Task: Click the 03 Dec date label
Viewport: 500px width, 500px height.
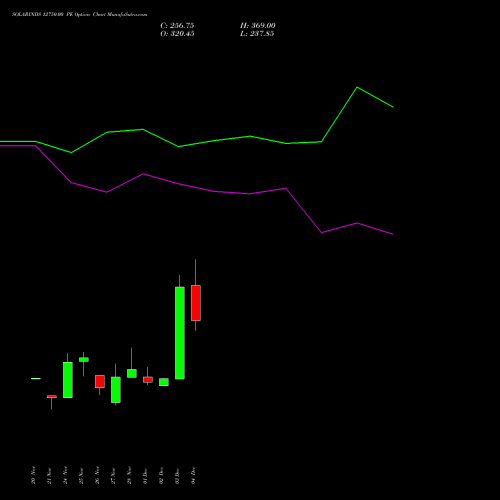Action: [x=177, y=475]
